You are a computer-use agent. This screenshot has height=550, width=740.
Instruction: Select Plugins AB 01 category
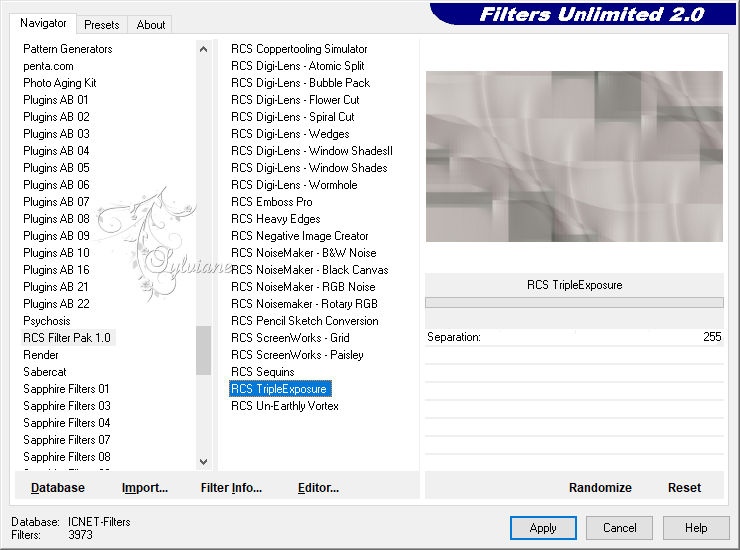click(56, 100)
